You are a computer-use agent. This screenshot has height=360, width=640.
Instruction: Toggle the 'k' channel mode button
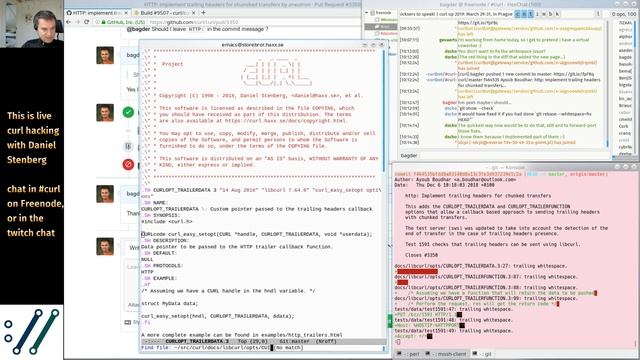tap(557, 14)
